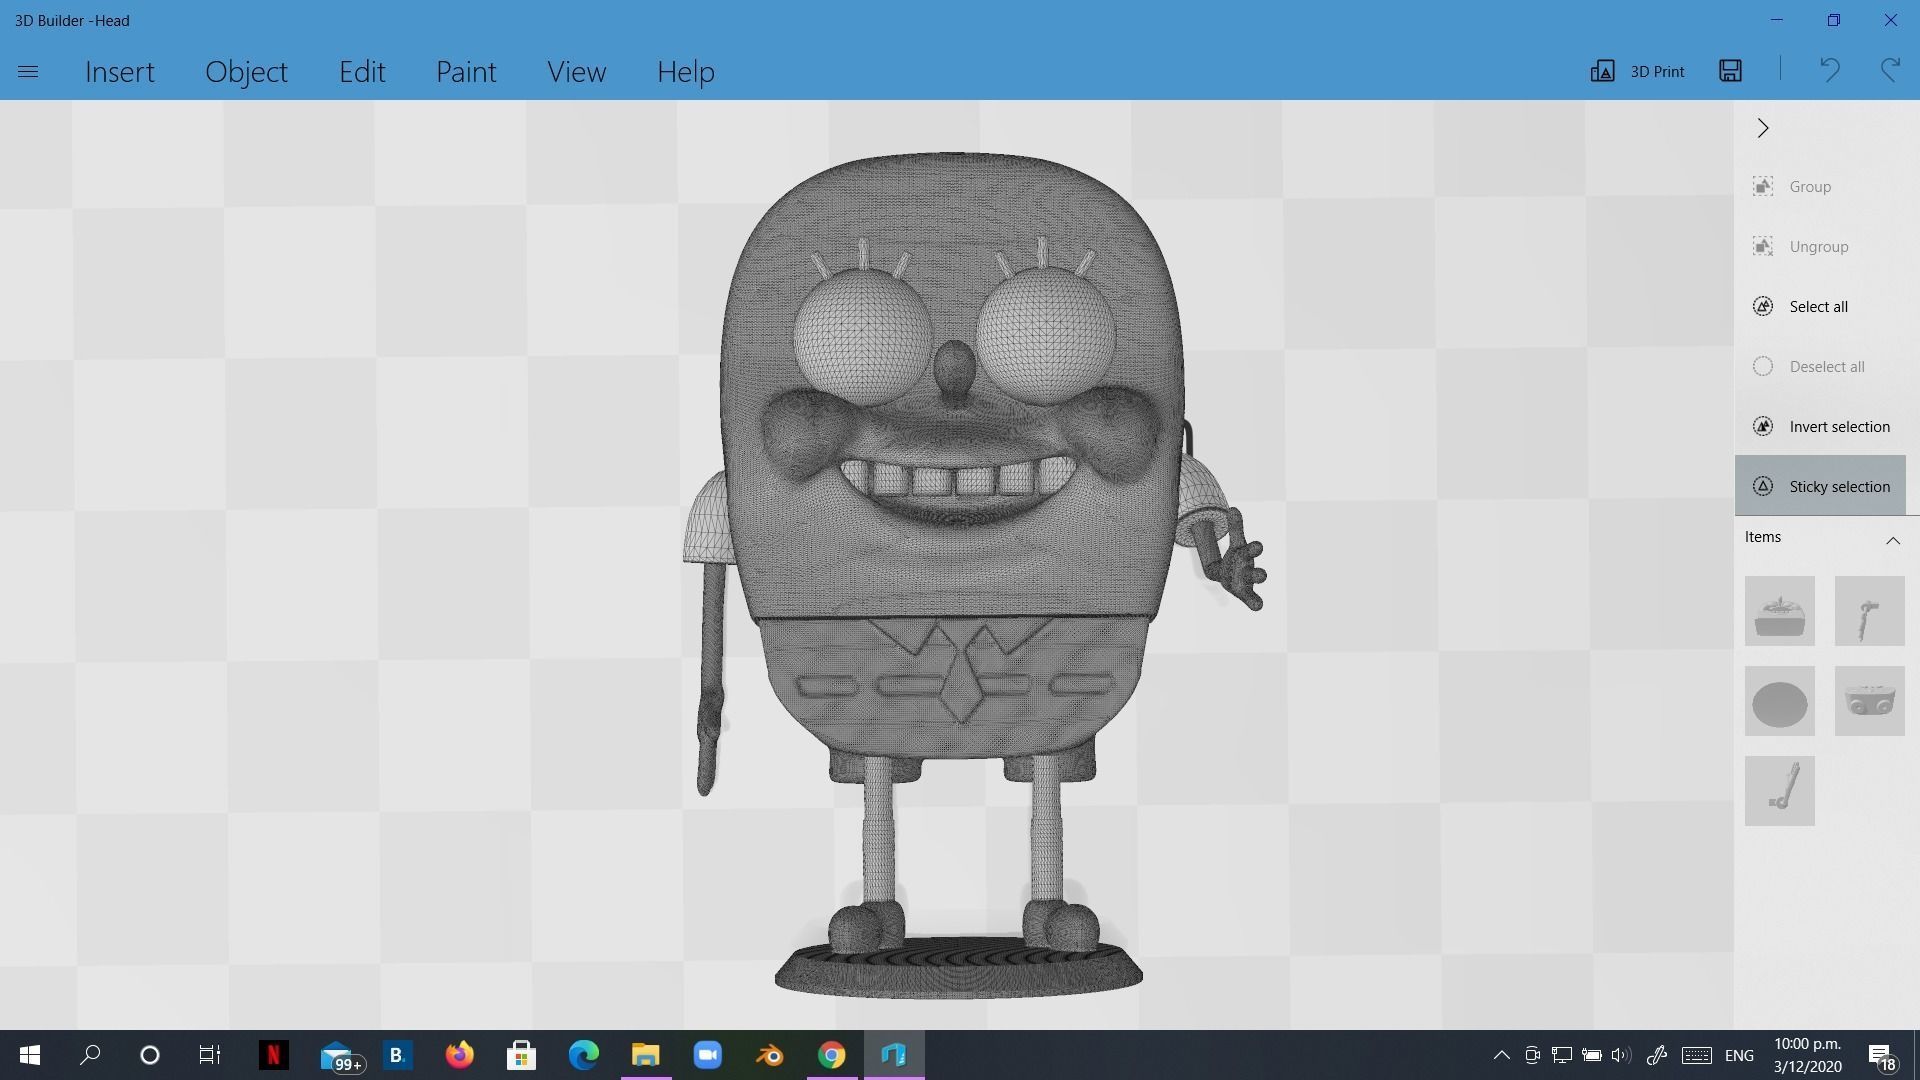Screen dimensions: 1920x1080
Task: Switch to Google Chrome on the taskbar
Action: point(832,1055)
